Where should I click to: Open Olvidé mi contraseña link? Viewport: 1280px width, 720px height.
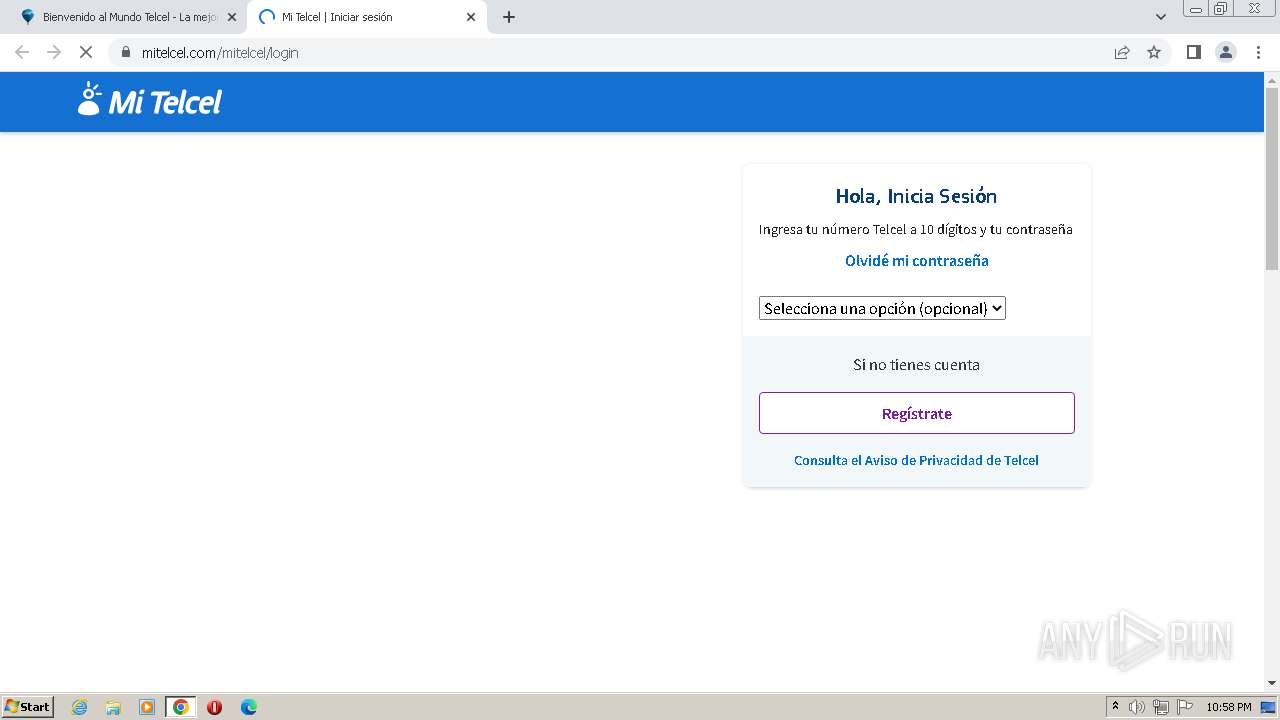[x=917, y=260]
